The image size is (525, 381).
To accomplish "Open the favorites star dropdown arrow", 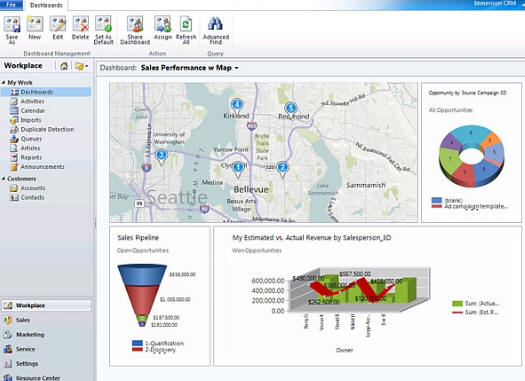I will 87,66.
